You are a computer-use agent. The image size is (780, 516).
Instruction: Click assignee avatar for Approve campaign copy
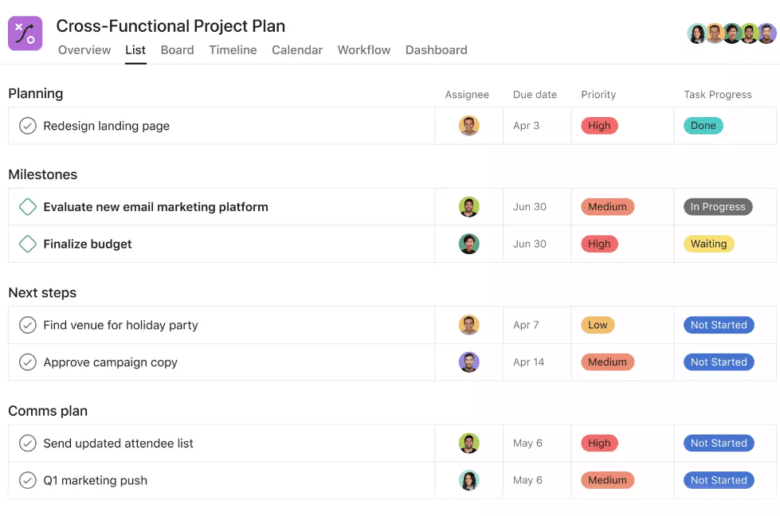coord(469,362)
